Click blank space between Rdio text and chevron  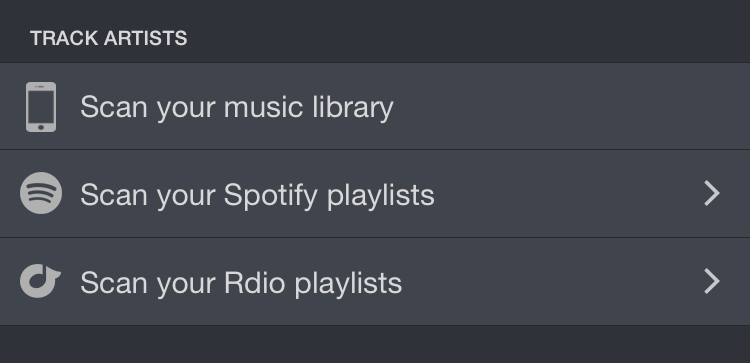552,281
